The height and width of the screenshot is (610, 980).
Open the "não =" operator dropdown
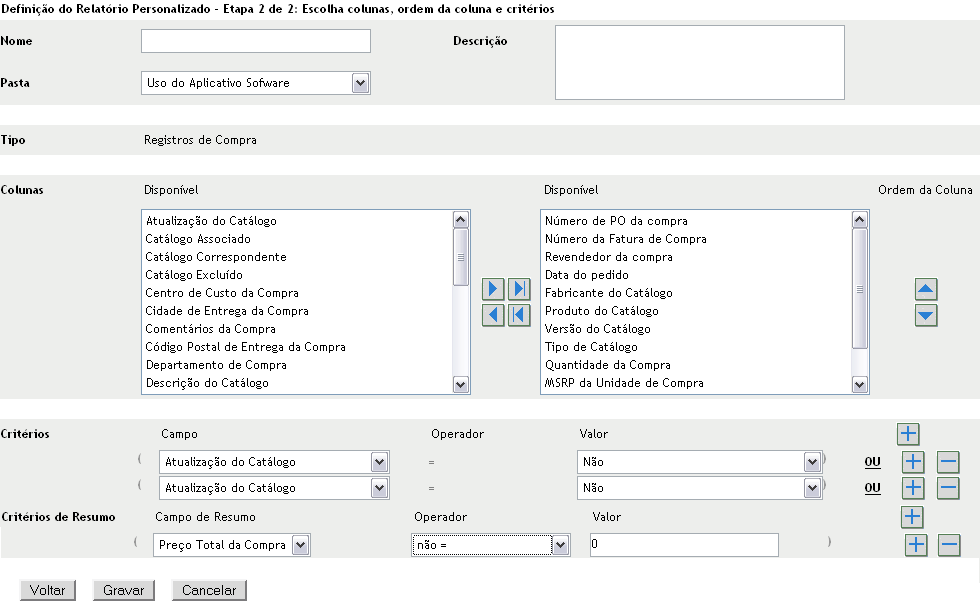[560, 545]
